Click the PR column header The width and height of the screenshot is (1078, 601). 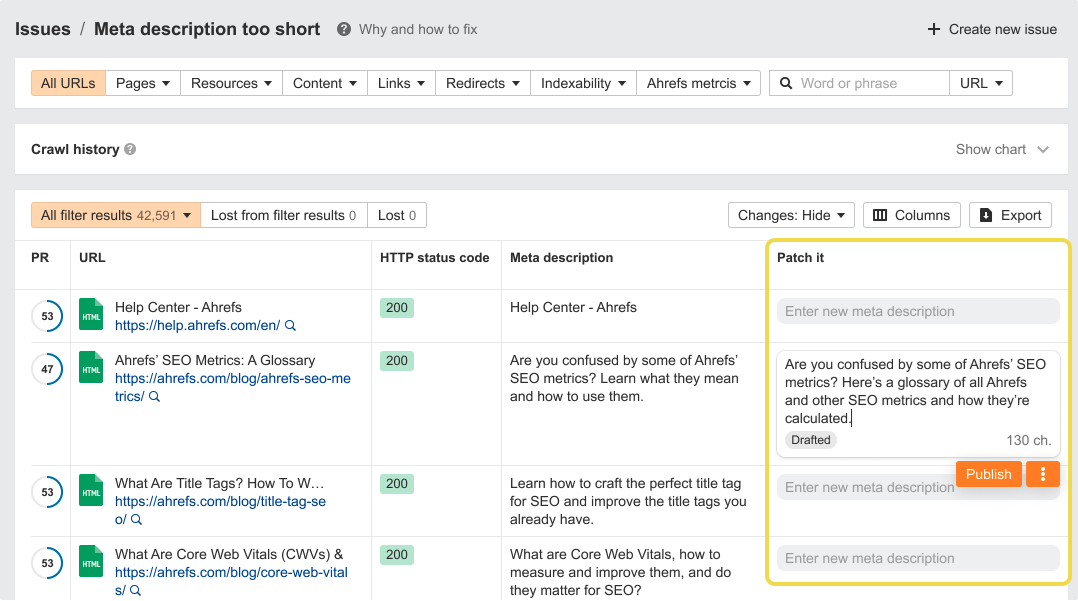tap(40, 258)
